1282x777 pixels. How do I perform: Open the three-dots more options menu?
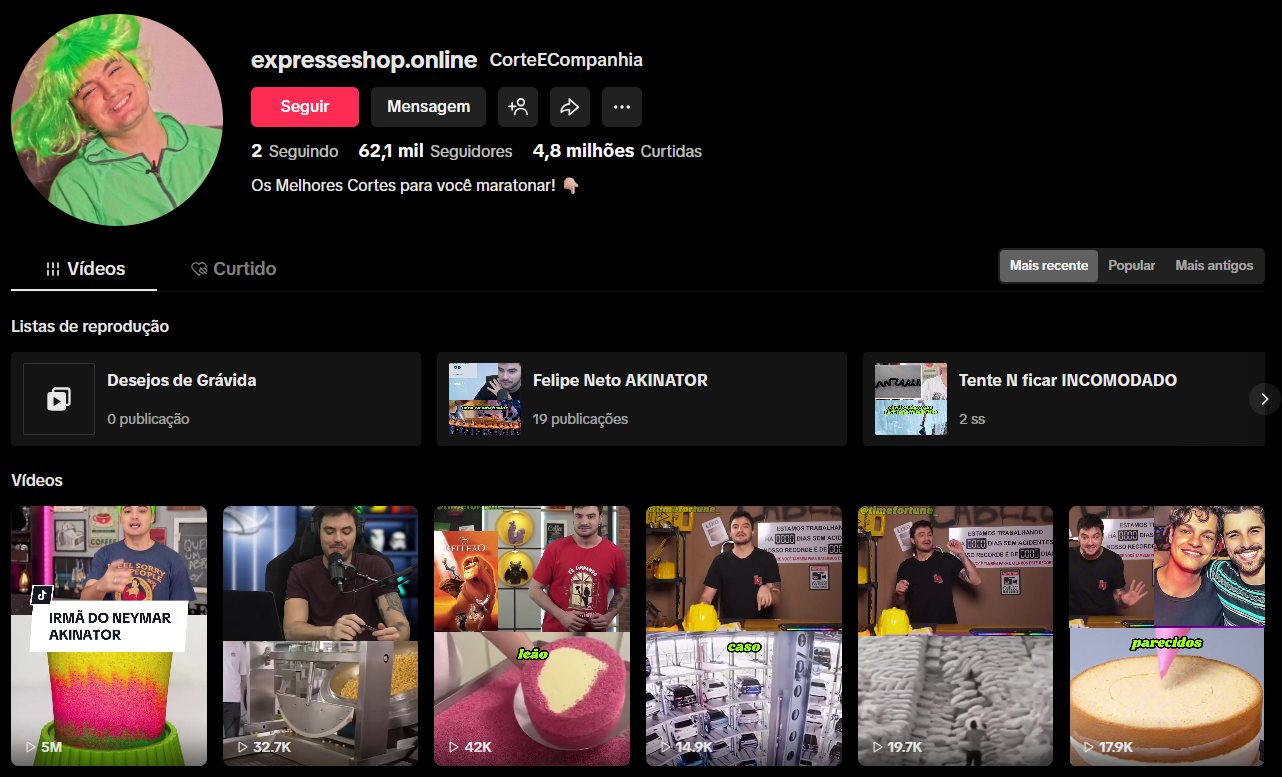coord(622,107)
